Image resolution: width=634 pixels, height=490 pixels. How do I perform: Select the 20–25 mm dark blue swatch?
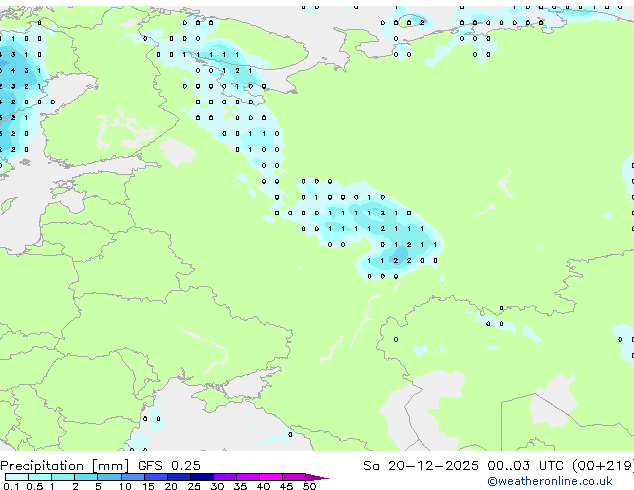coord(179,477)
